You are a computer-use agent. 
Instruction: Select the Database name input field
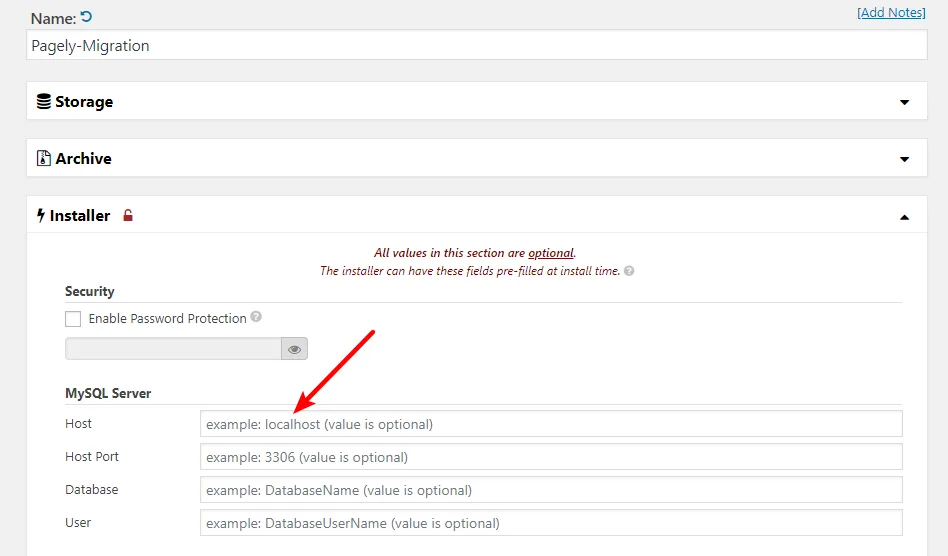pyautogui.click(x=551, y=490)
